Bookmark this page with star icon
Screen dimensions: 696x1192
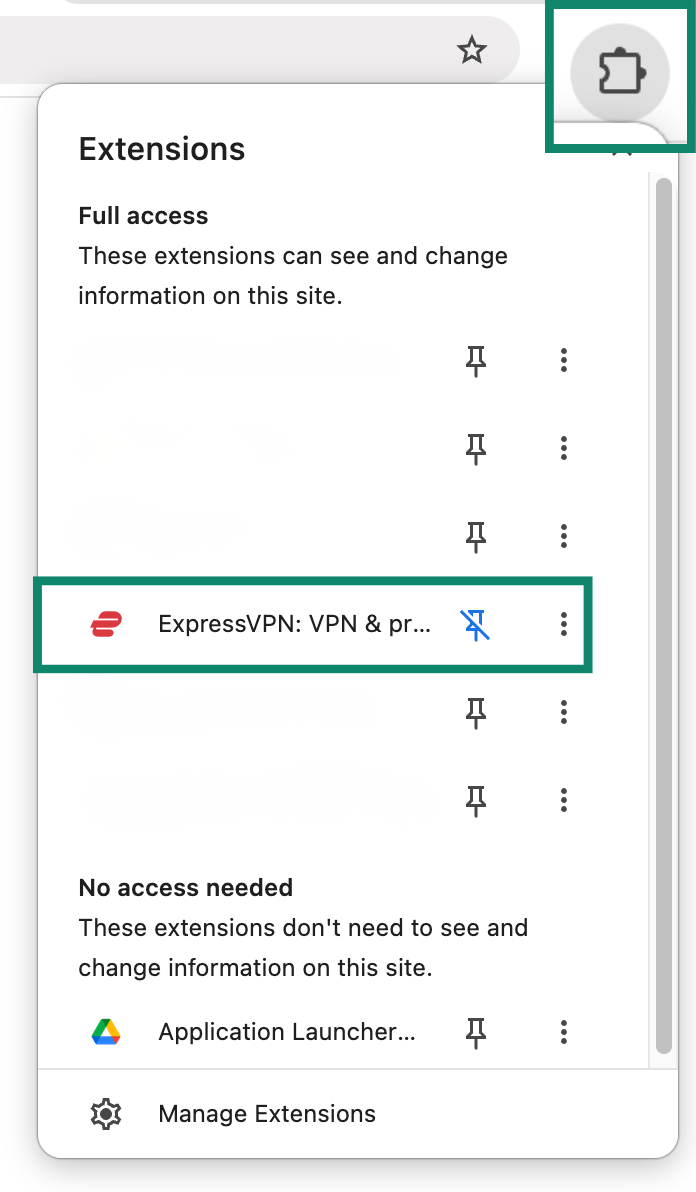tap(472, 51)
